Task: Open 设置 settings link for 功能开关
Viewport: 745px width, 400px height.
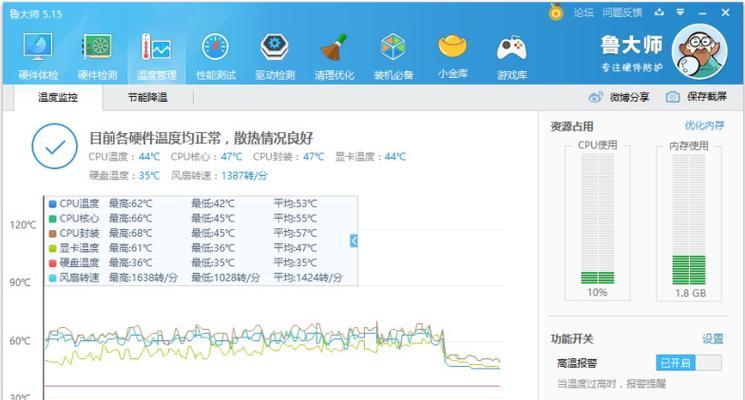Action: [x=713, y=339]
